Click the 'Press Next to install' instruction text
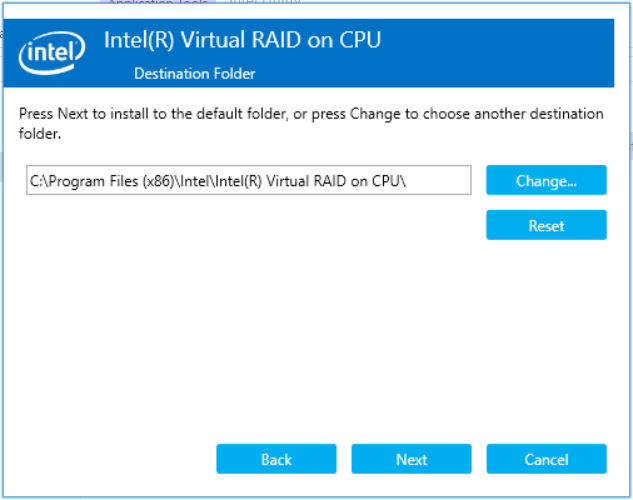Image resolution: width=633 pixels, height=500 pixels. [311, 123]
